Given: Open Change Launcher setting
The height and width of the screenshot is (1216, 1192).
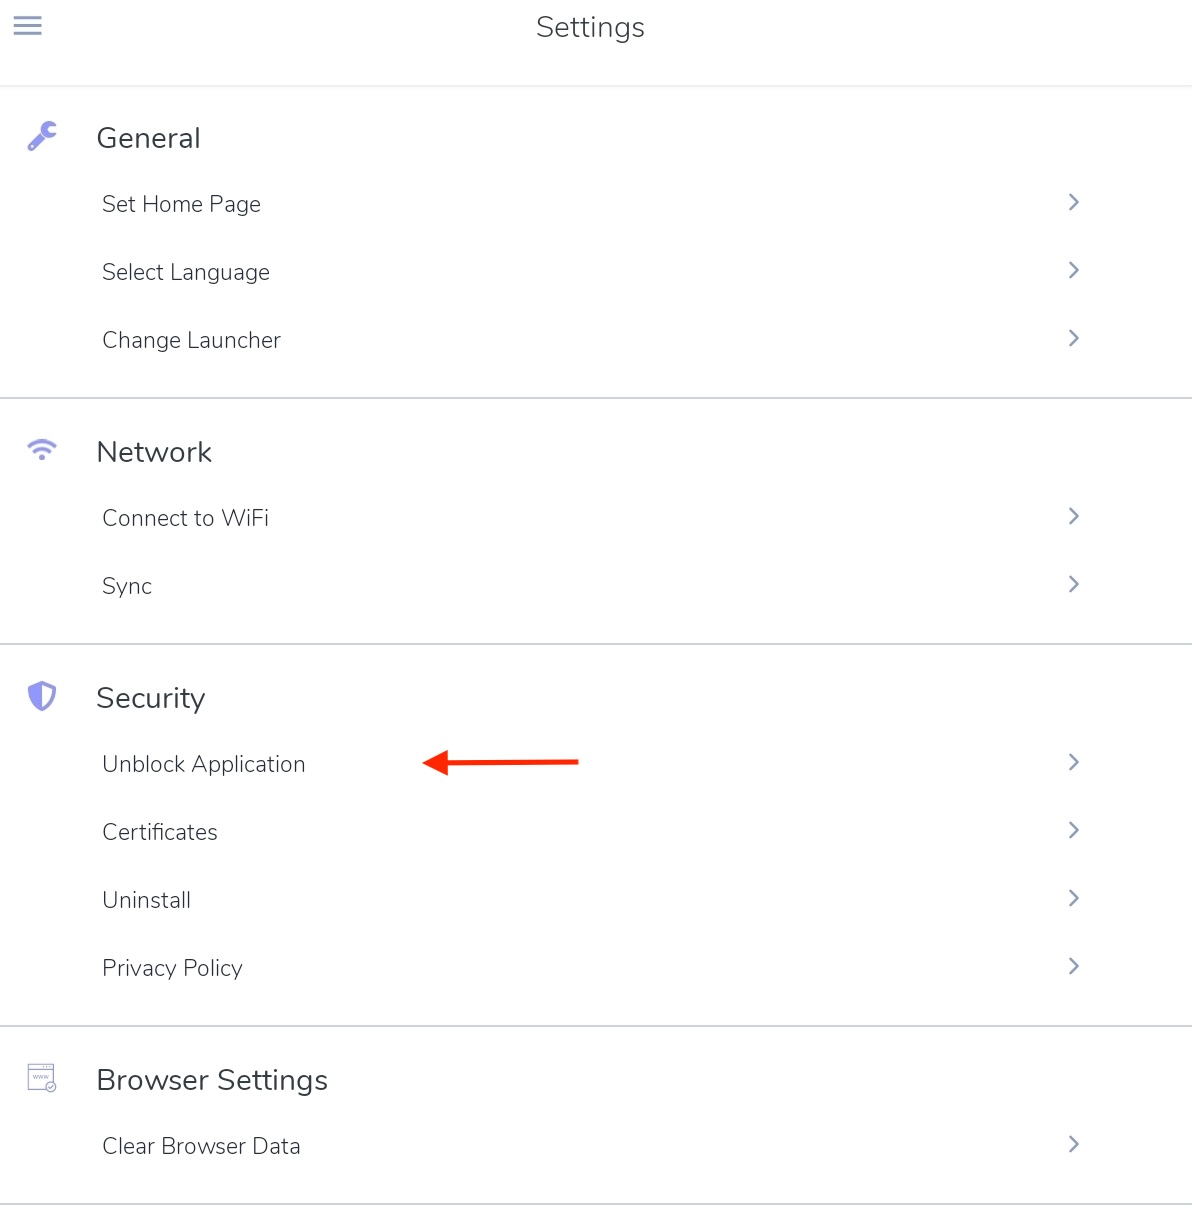Looking at the screenshot, I should pos(596,340).
